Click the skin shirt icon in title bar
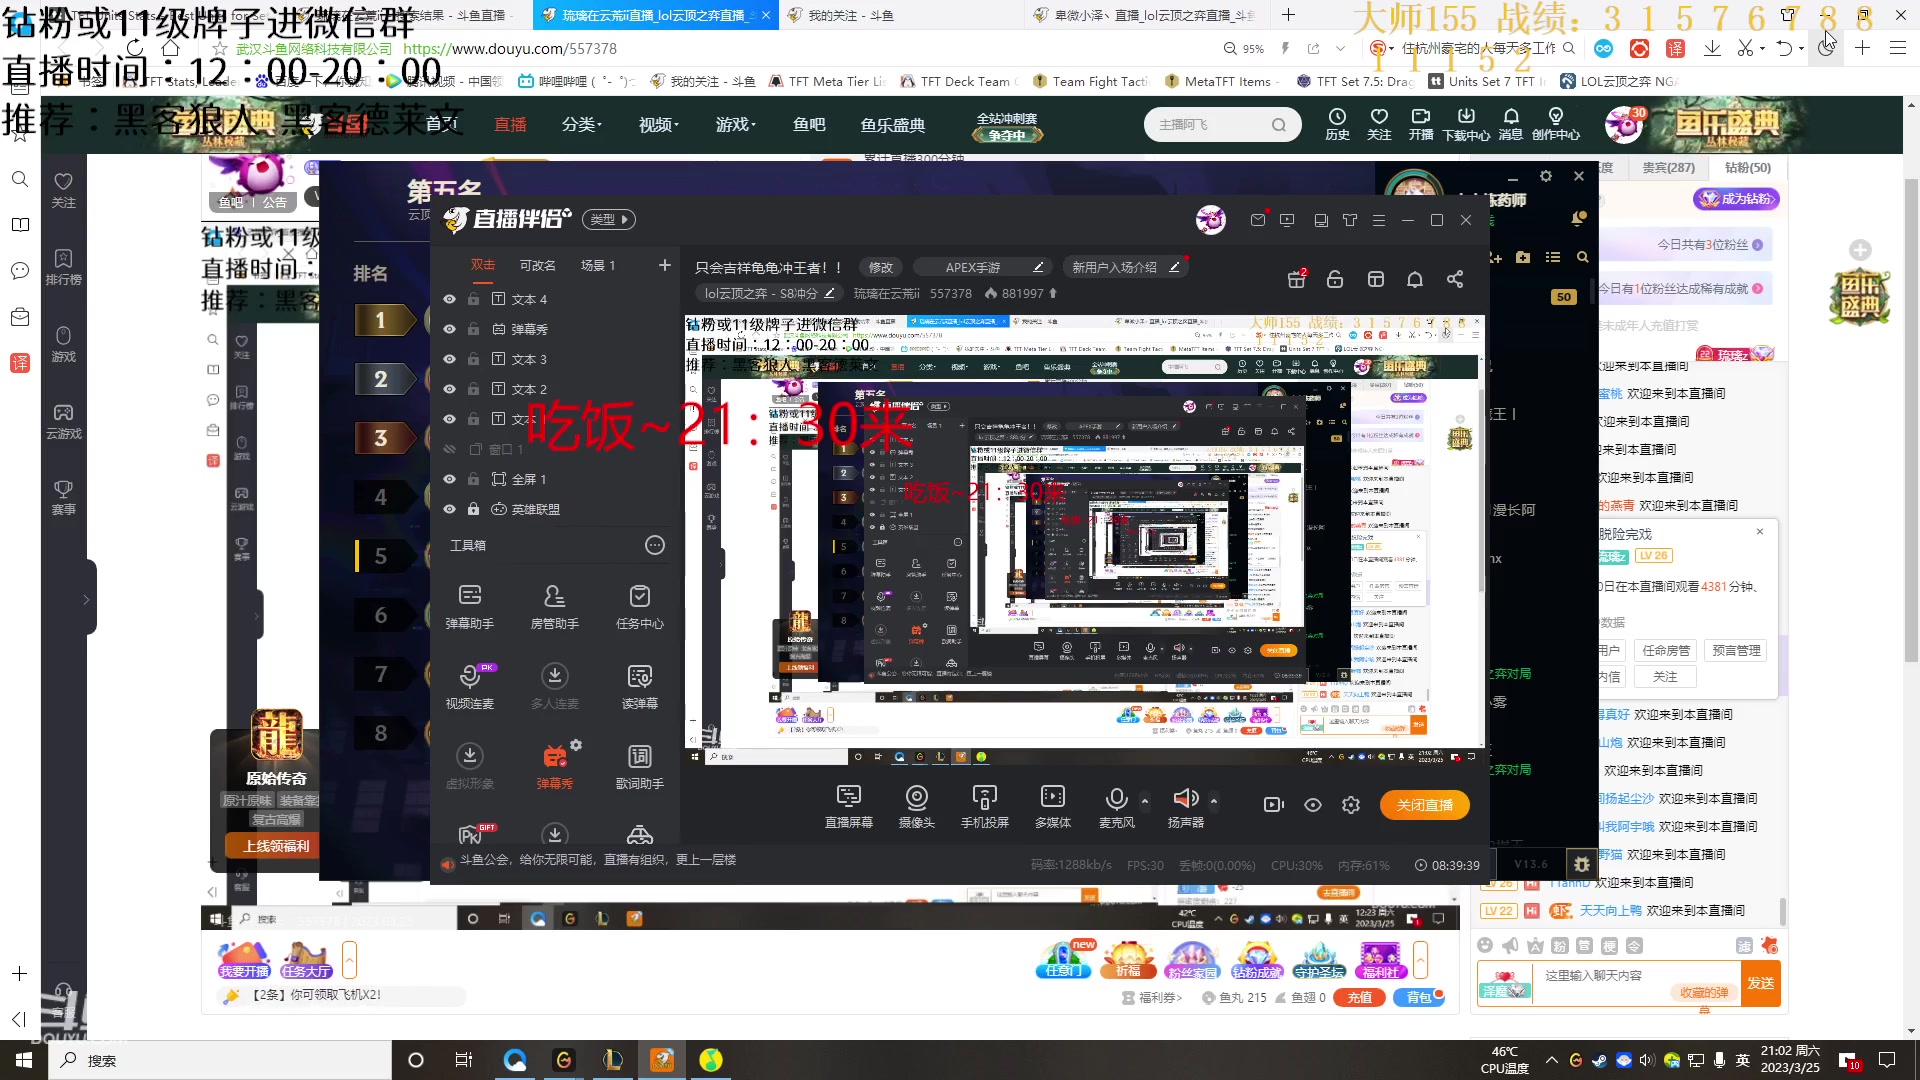1920x1080 pixels. click(x=1350, y=220)
